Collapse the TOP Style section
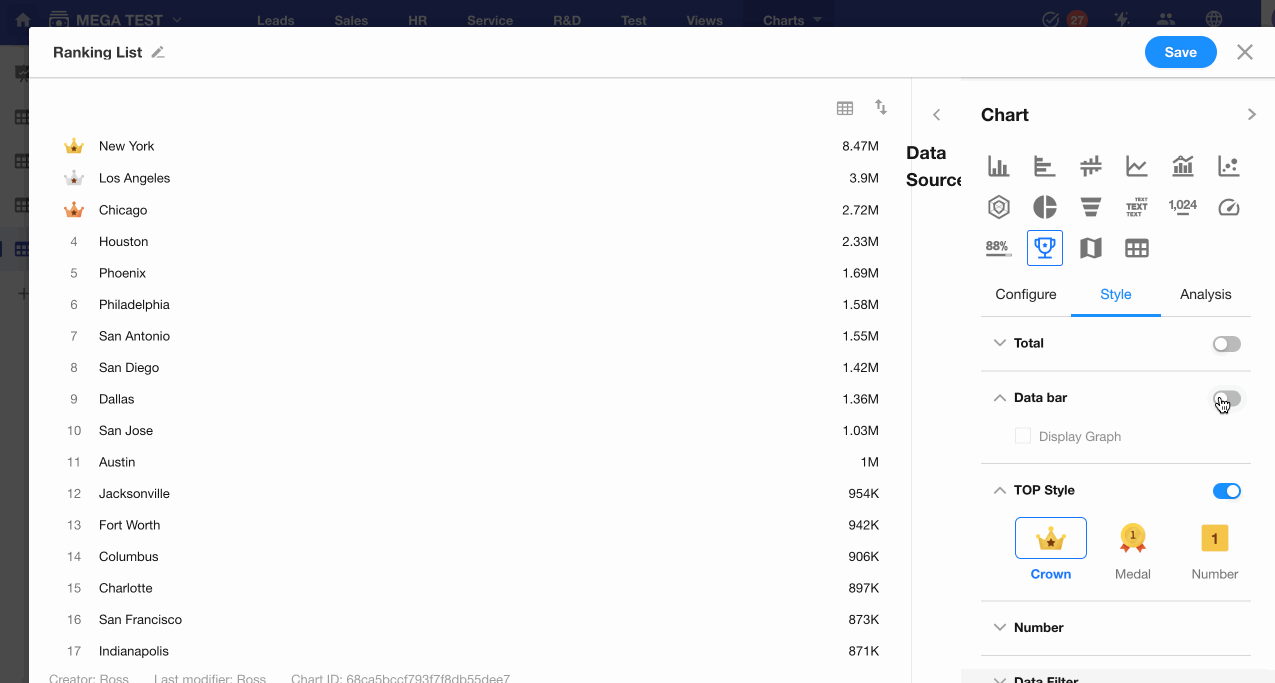This screenshot has width=1275, height=683. coord(1000,490)
